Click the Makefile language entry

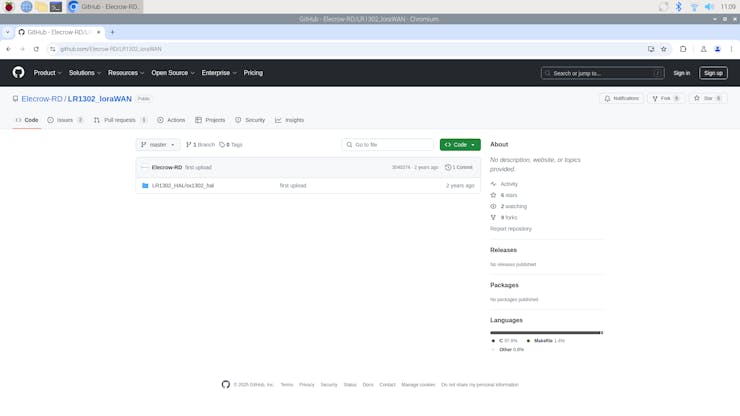[x=546, y=340]
